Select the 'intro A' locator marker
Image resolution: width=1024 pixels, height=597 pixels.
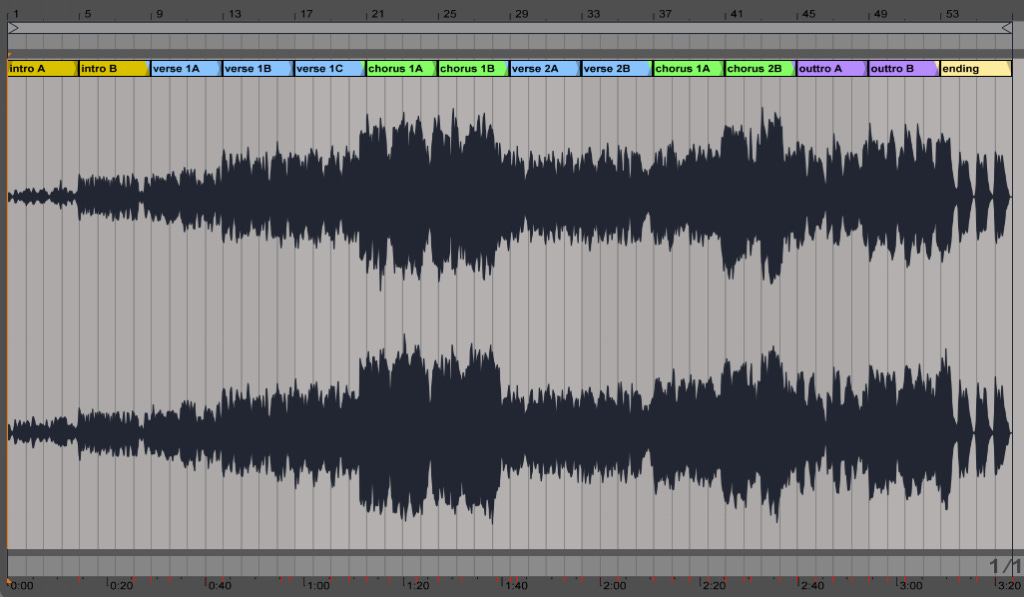(x=42, y=69)
